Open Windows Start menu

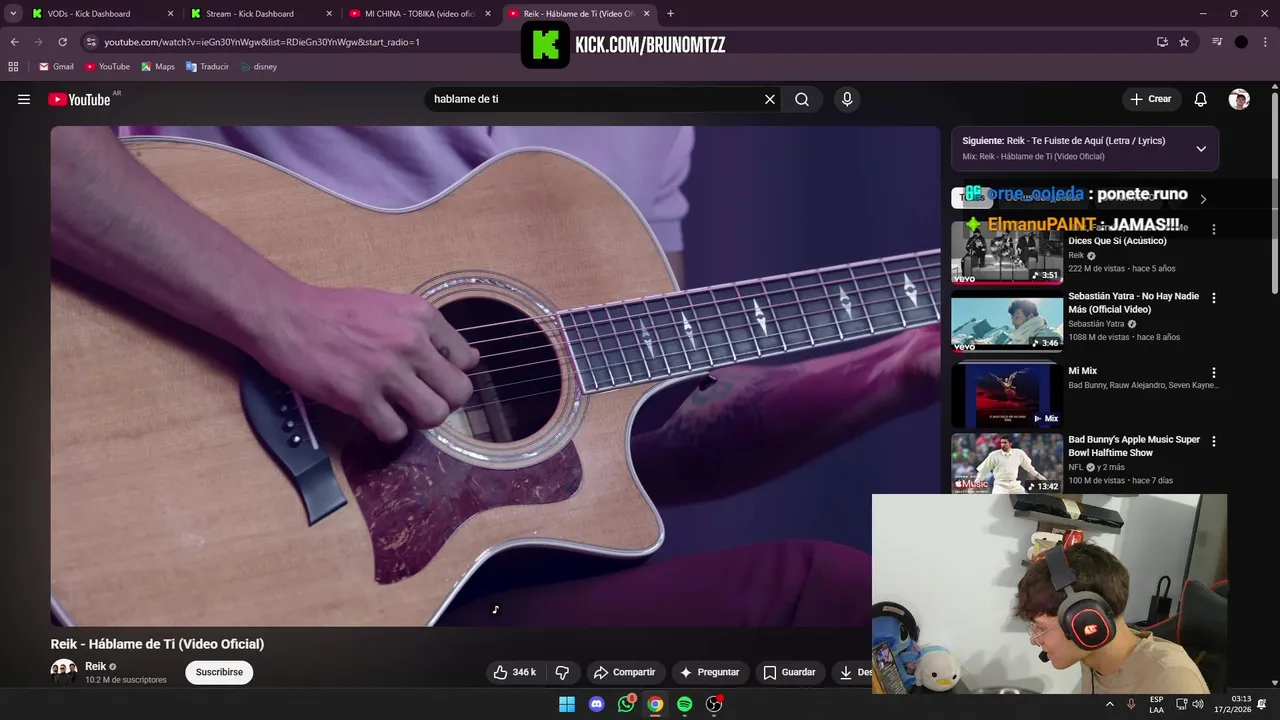pyautogui.click(x=567, y=704)
